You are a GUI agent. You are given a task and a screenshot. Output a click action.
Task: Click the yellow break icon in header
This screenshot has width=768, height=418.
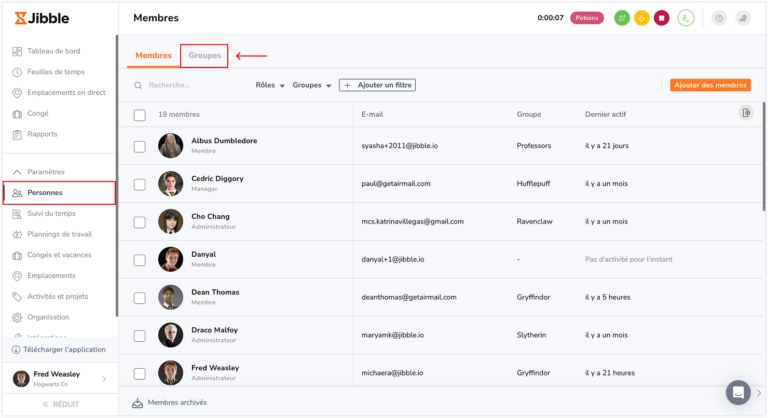(x=642, y=18)
